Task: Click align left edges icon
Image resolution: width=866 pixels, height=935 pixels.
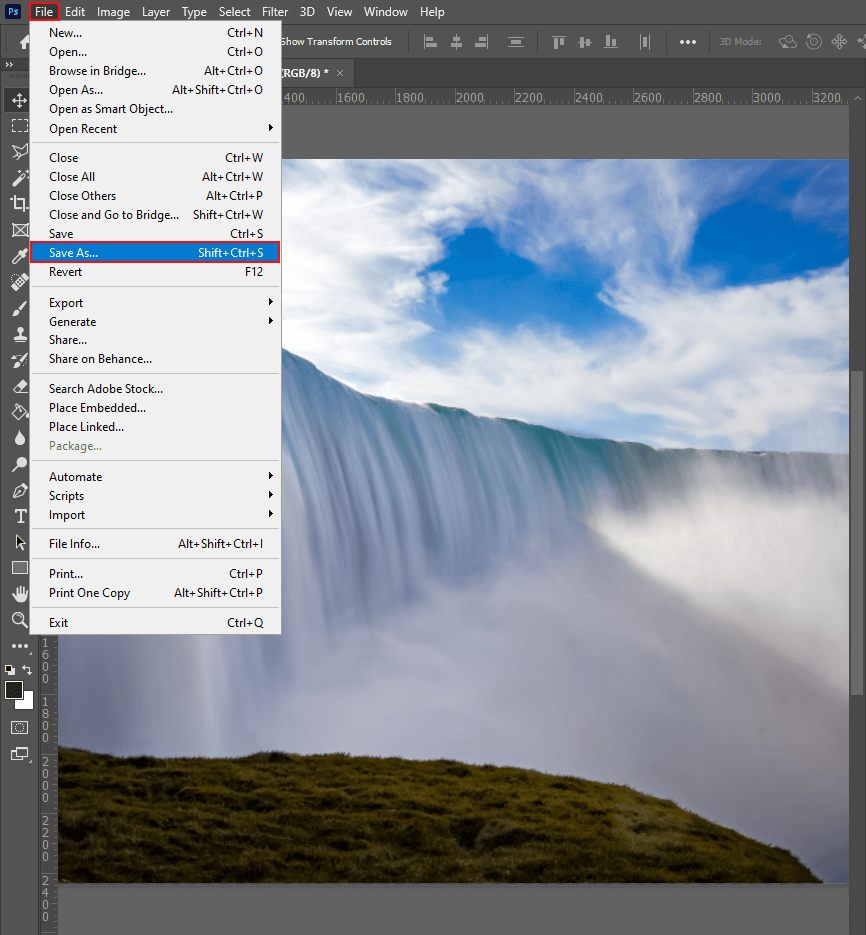Action: pos(430,42)
